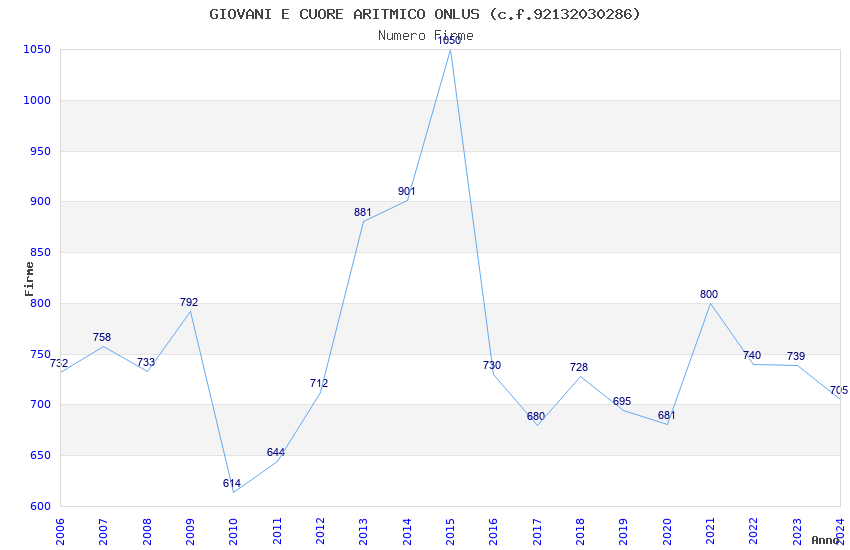Click y-axis tick value 950
The height and width of the screenshot is (550, 850).
click(x=40, y=151)
